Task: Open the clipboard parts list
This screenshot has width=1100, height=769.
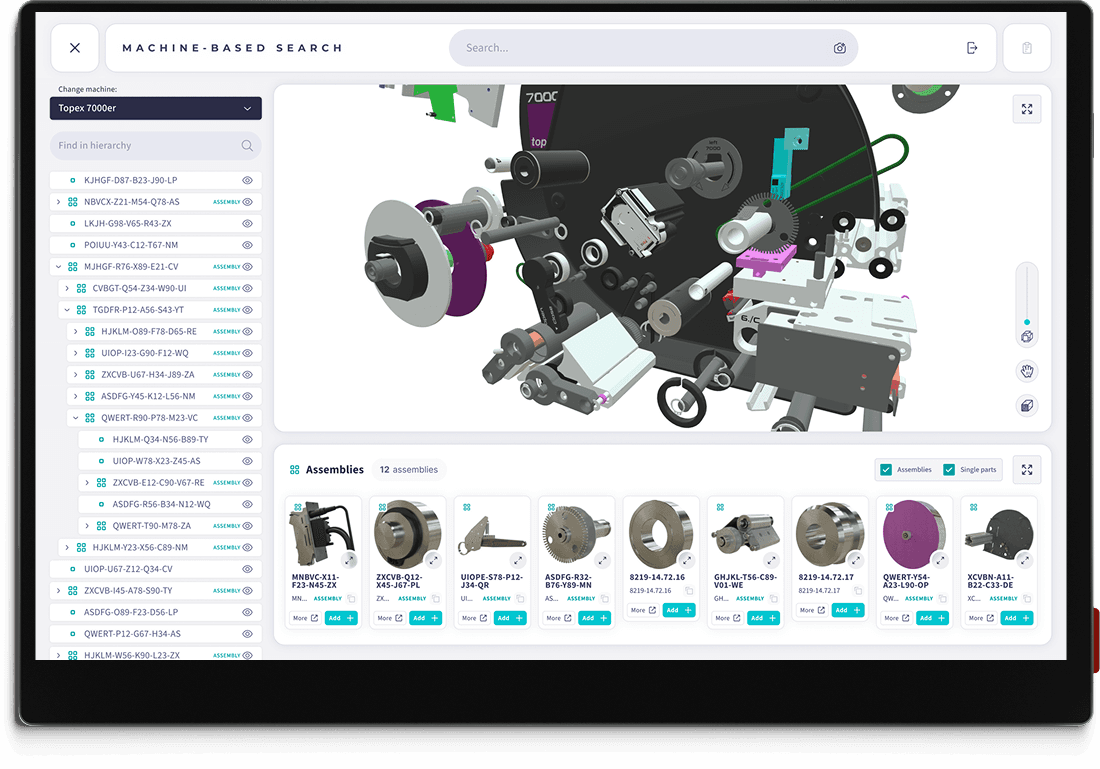Action: tap(1027, 48)
